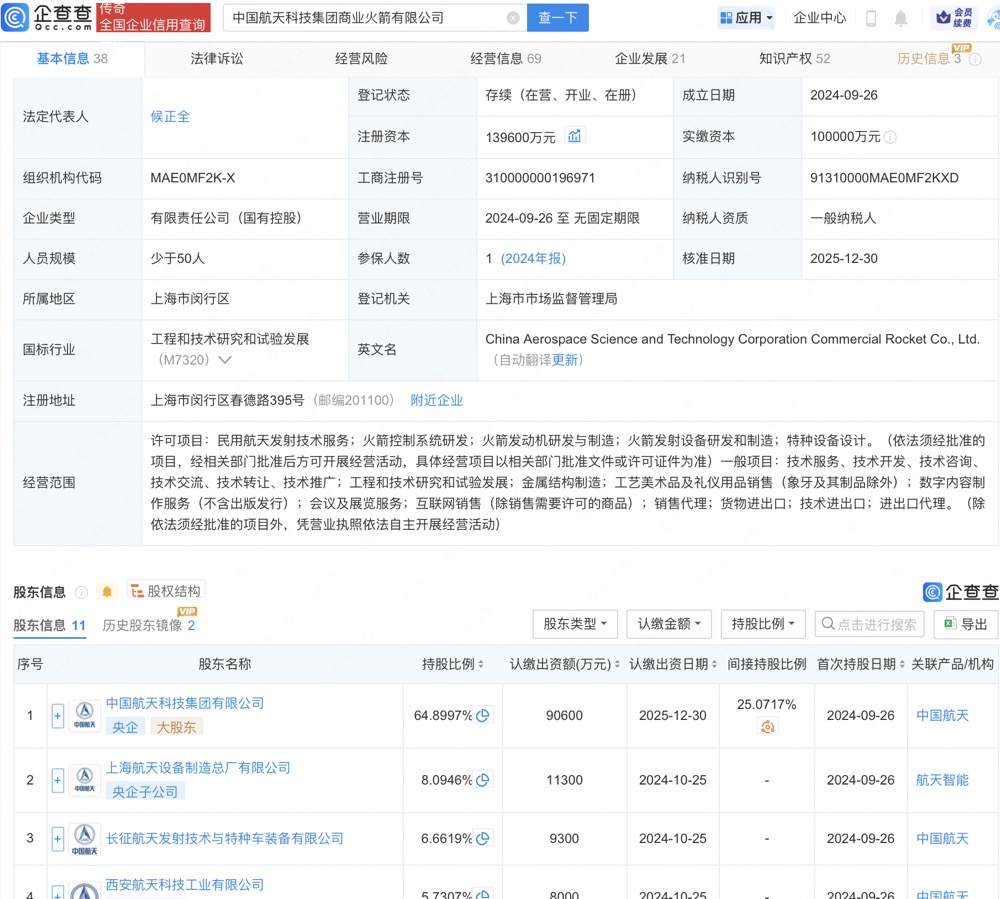Image resolution: width=1000 pixels, height=899 pixels.
Task: Open the mobile app phone icon
Action: point(871,18)
